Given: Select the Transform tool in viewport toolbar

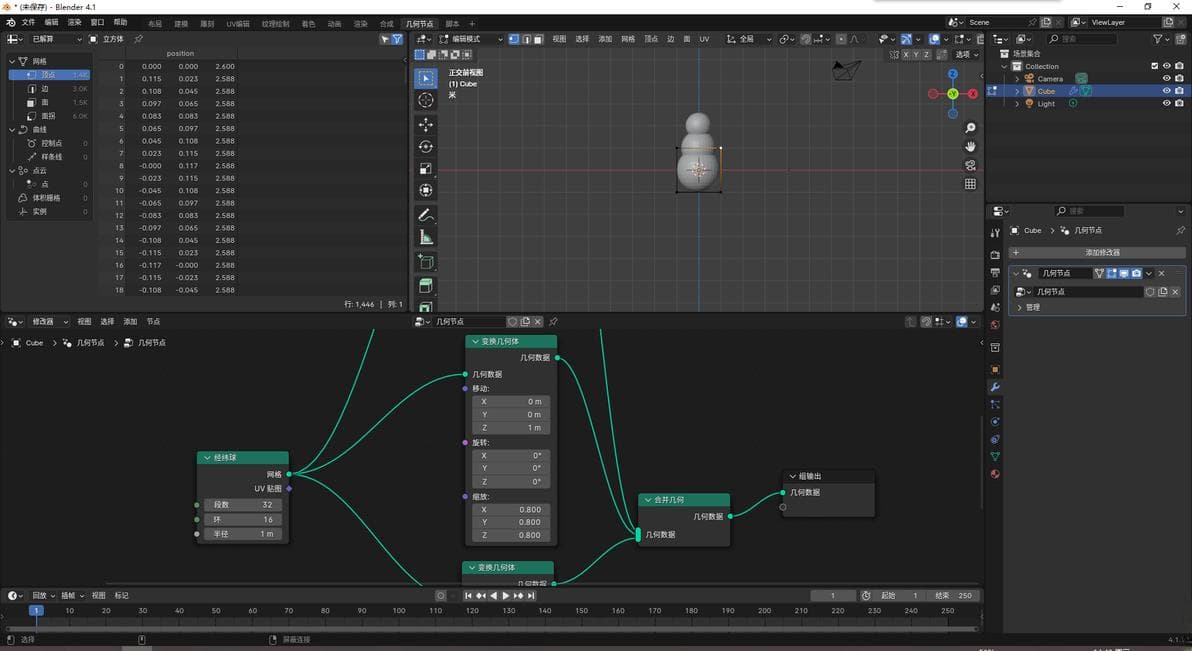Looking at the screenshot, I should coord(426,190).
